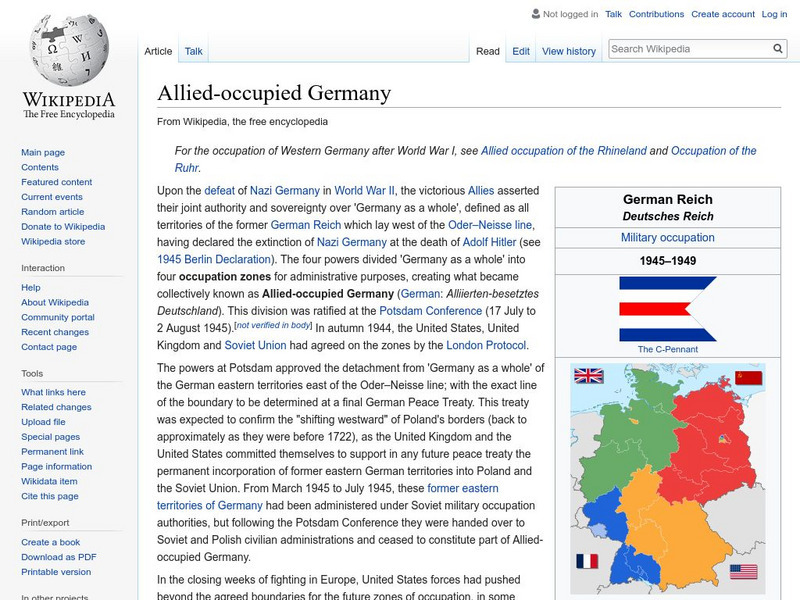Switch to the Talk tab

tap(192, 50)
